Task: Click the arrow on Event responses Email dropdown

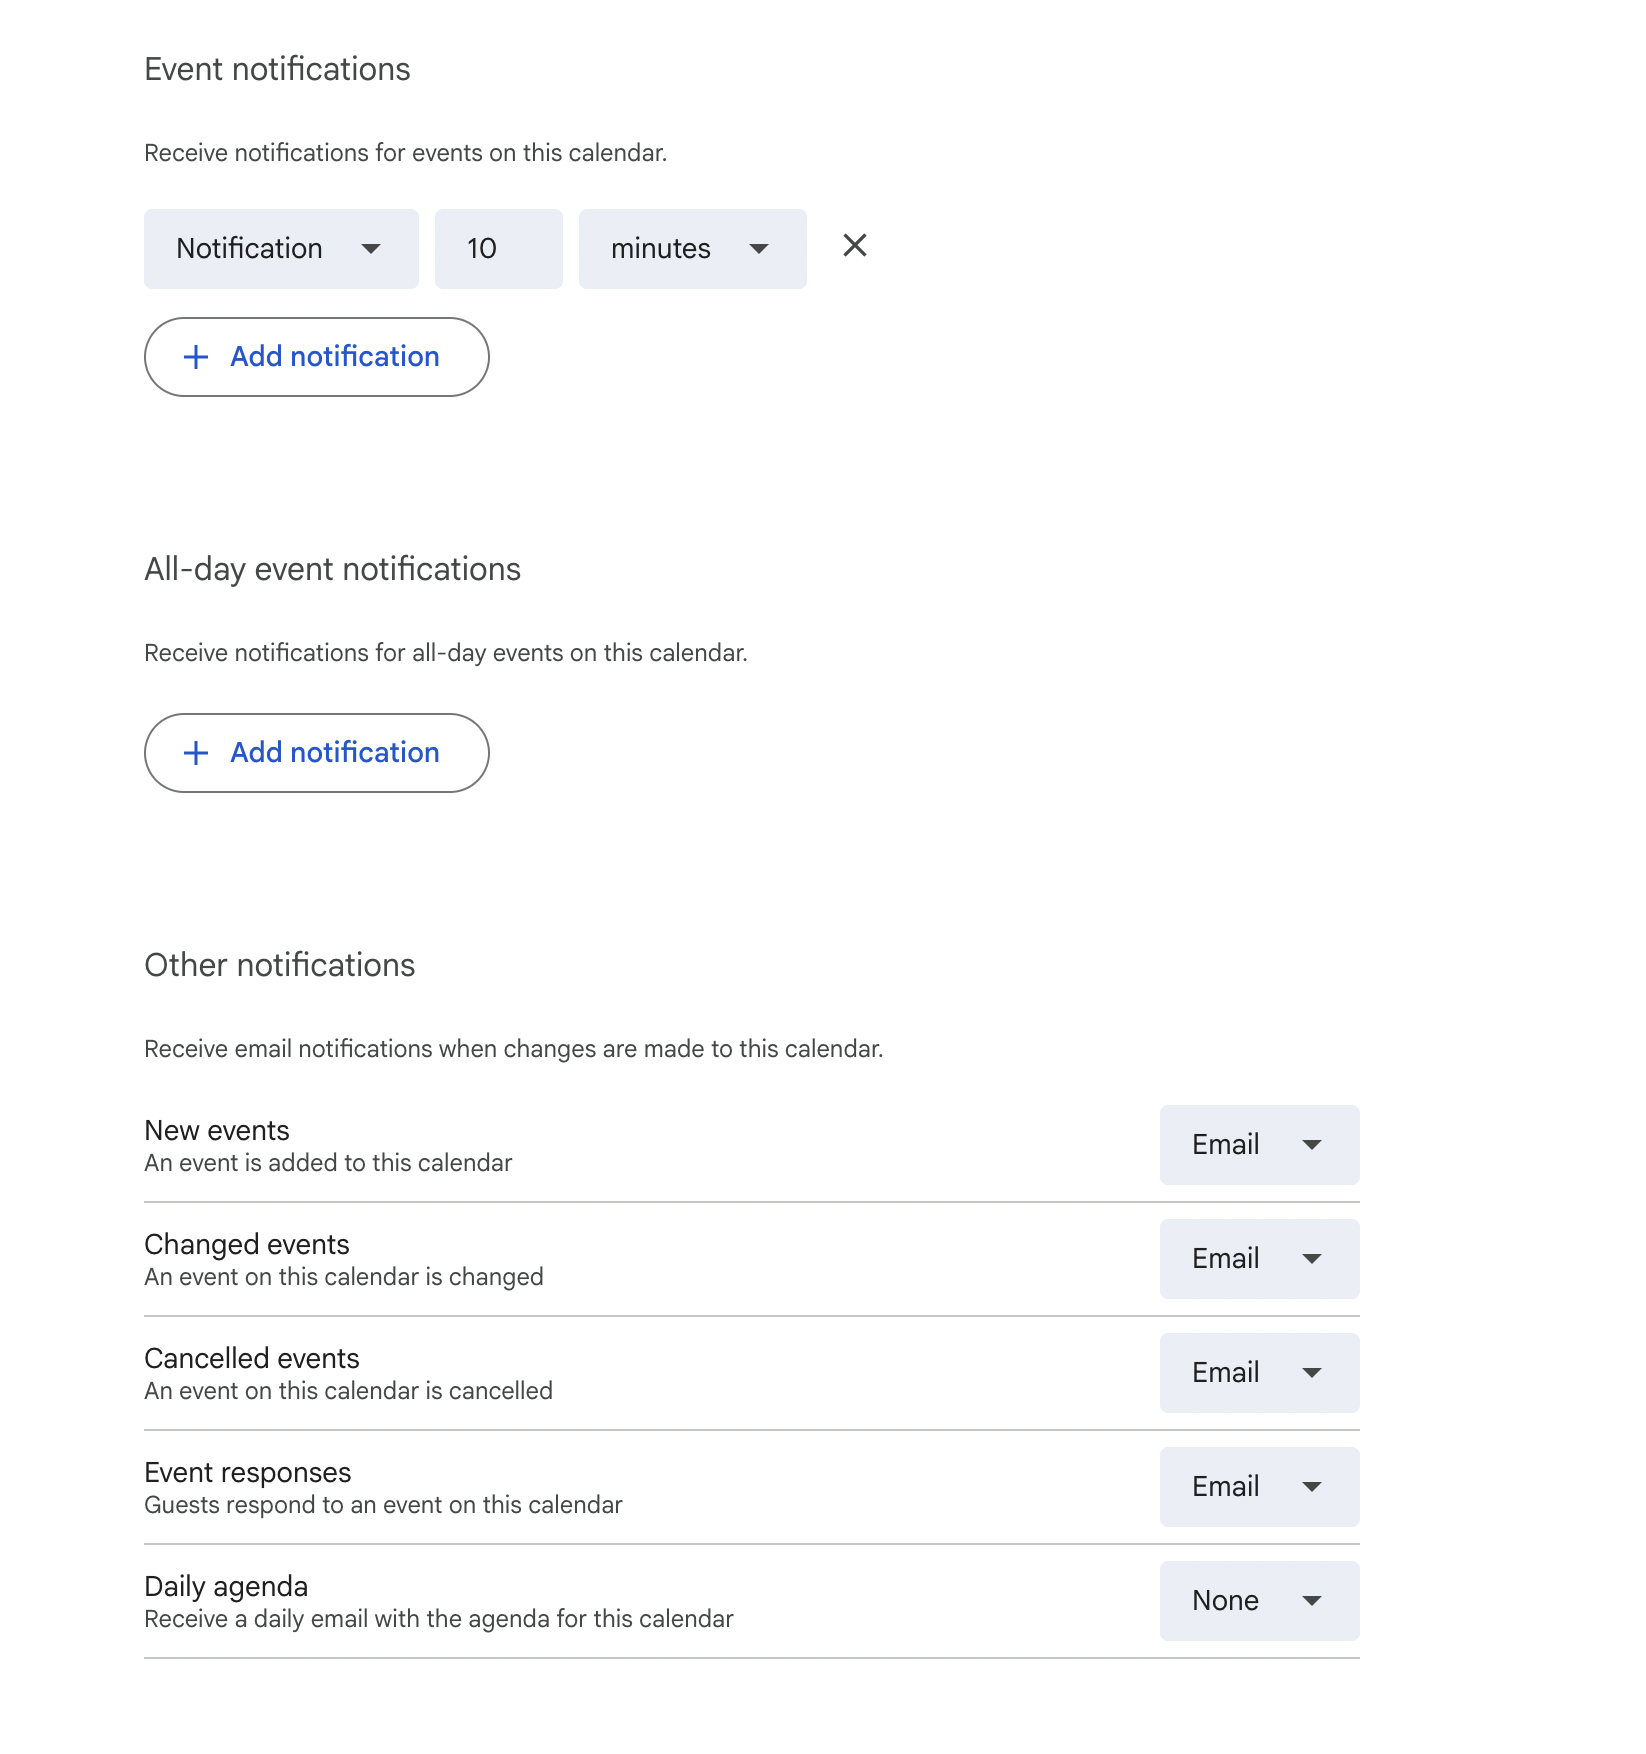Action: tap(1313, 1487)
